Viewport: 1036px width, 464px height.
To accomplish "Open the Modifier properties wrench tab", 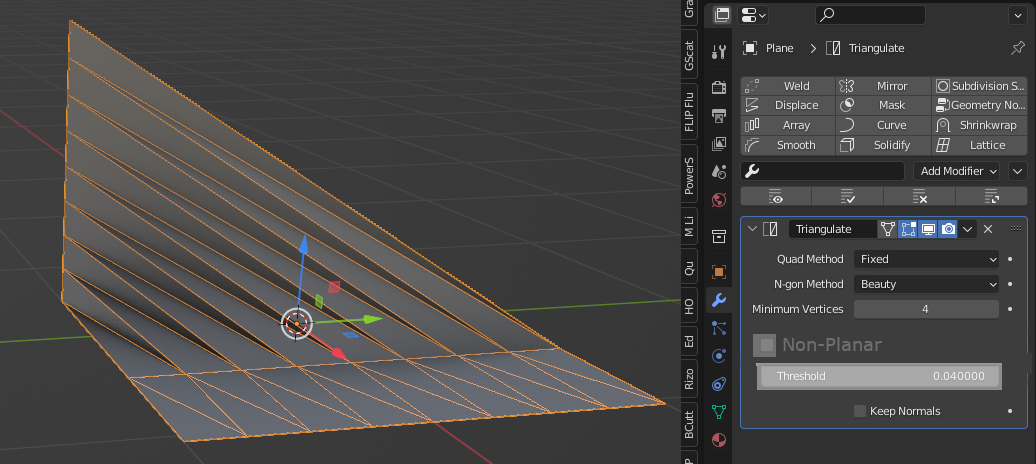I will (719, 300).
